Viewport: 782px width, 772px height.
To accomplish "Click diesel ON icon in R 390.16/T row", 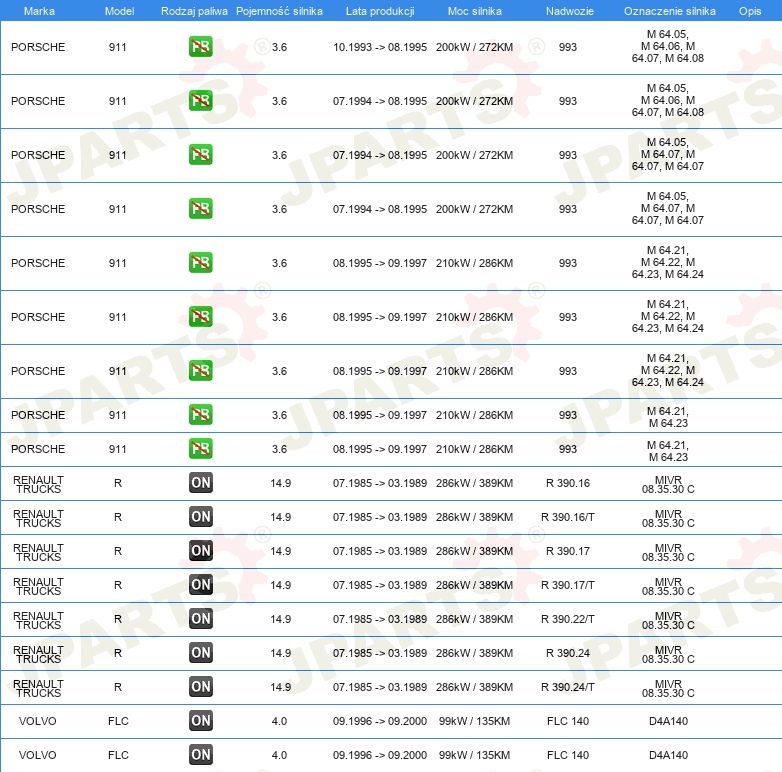I will 200,517.
